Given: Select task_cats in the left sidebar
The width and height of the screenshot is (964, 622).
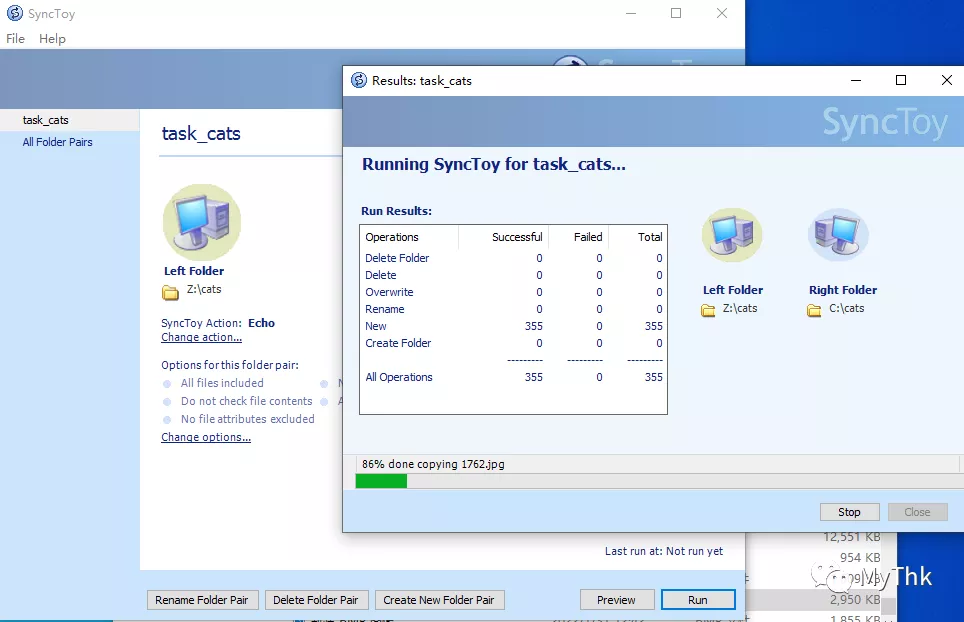Looking at the screenshot, I should pos(46,120).
